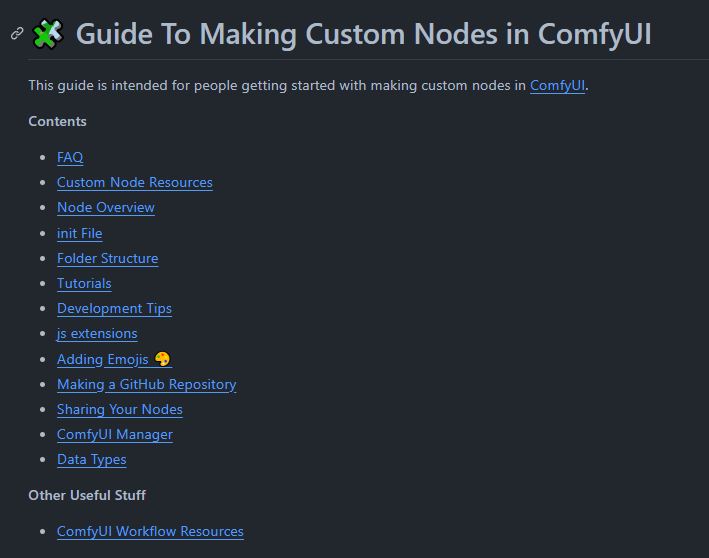The image size is (709, 558).
Task: Jump to Sharing Your Nodes
Action: (x=119, y=409)
